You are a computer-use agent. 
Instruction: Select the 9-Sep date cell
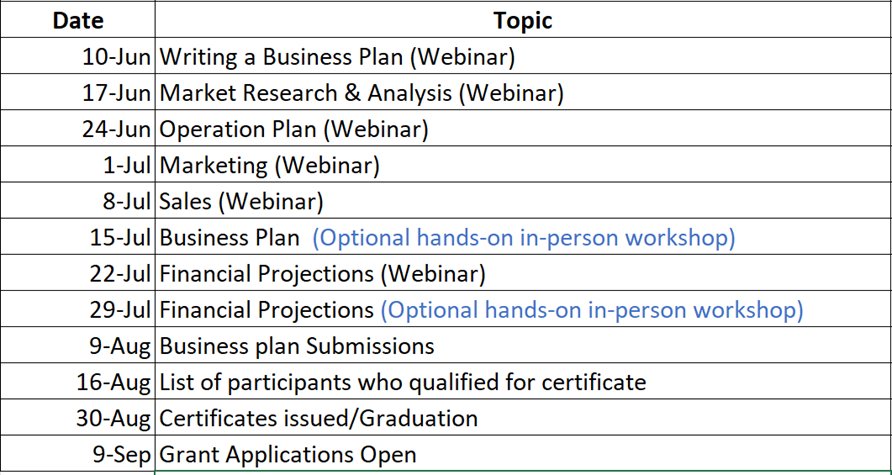122,454
